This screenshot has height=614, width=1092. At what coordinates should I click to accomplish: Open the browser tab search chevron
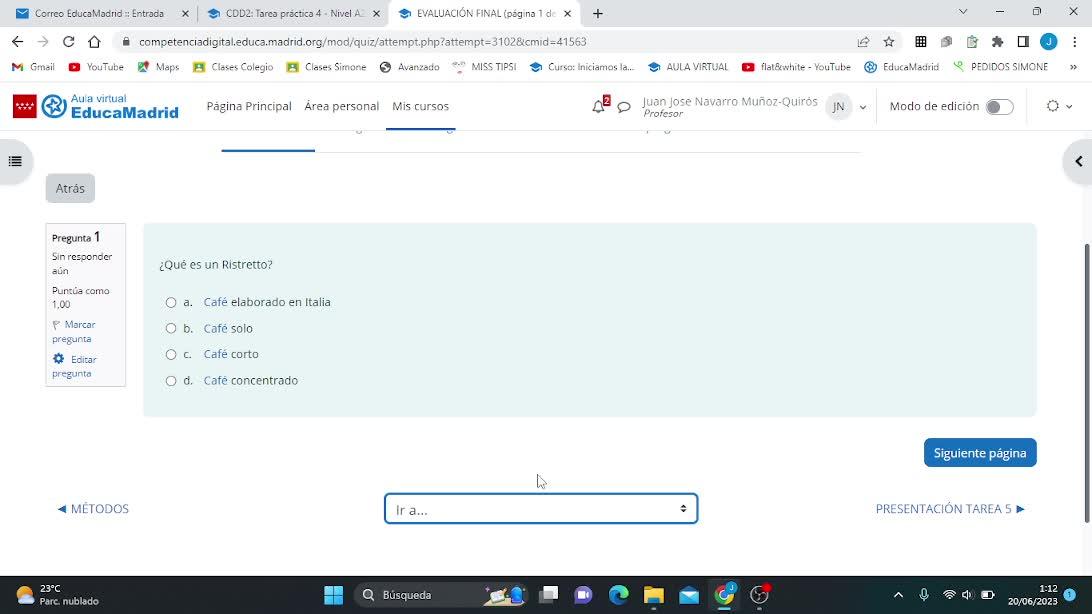point(962,12)
